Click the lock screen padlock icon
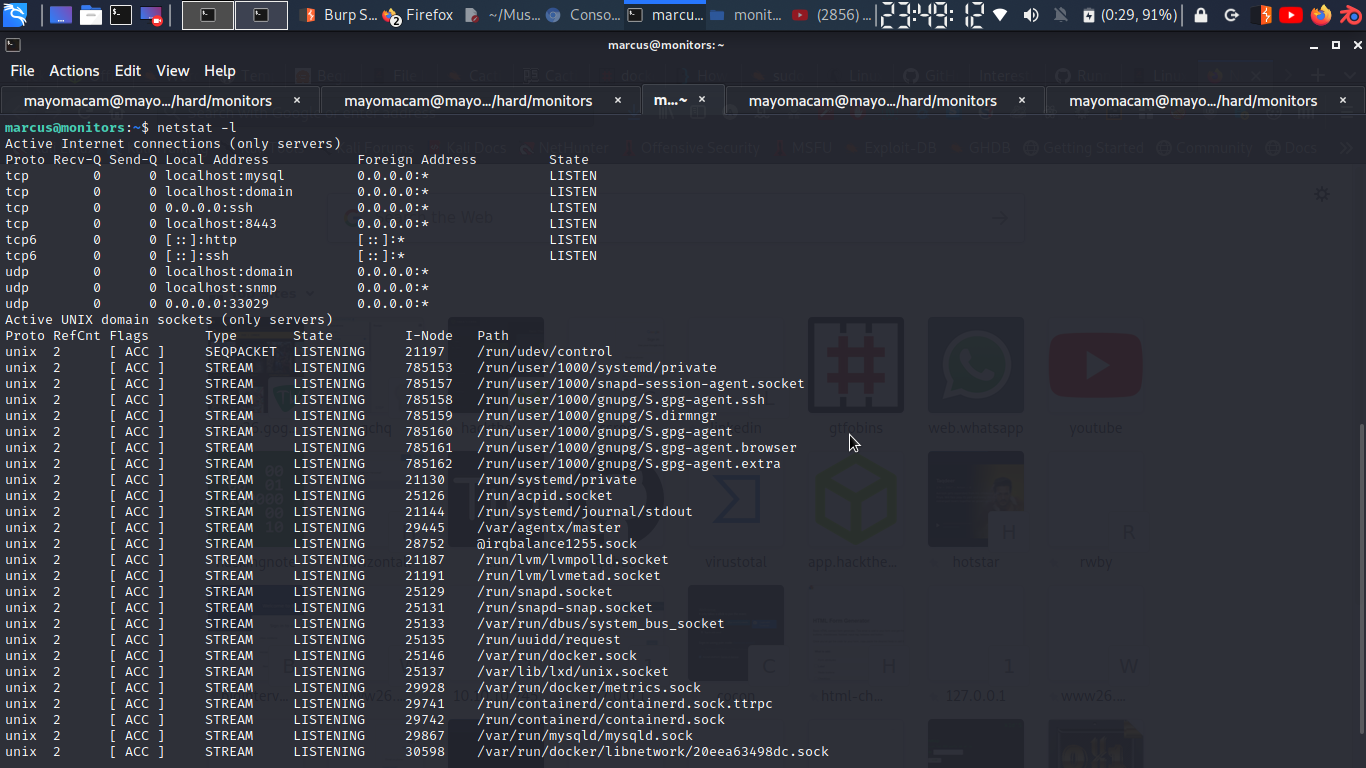Viewport: 1366px width, 768px height. point(1201,15)
